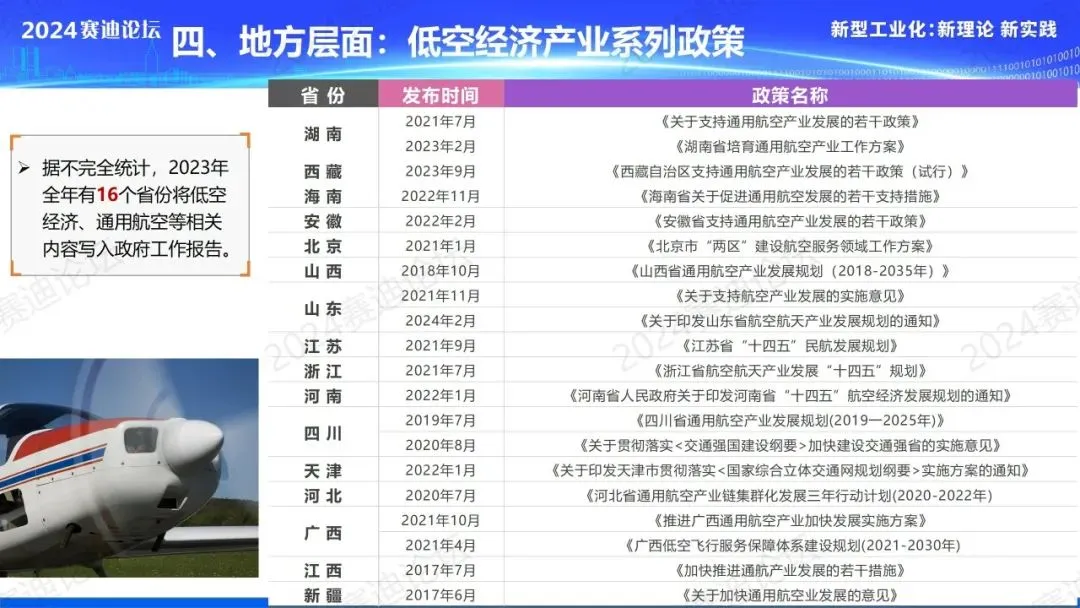Click the arrow bullet in the callout box
This screenshot has width=1080, height=608.
(25, 167)
